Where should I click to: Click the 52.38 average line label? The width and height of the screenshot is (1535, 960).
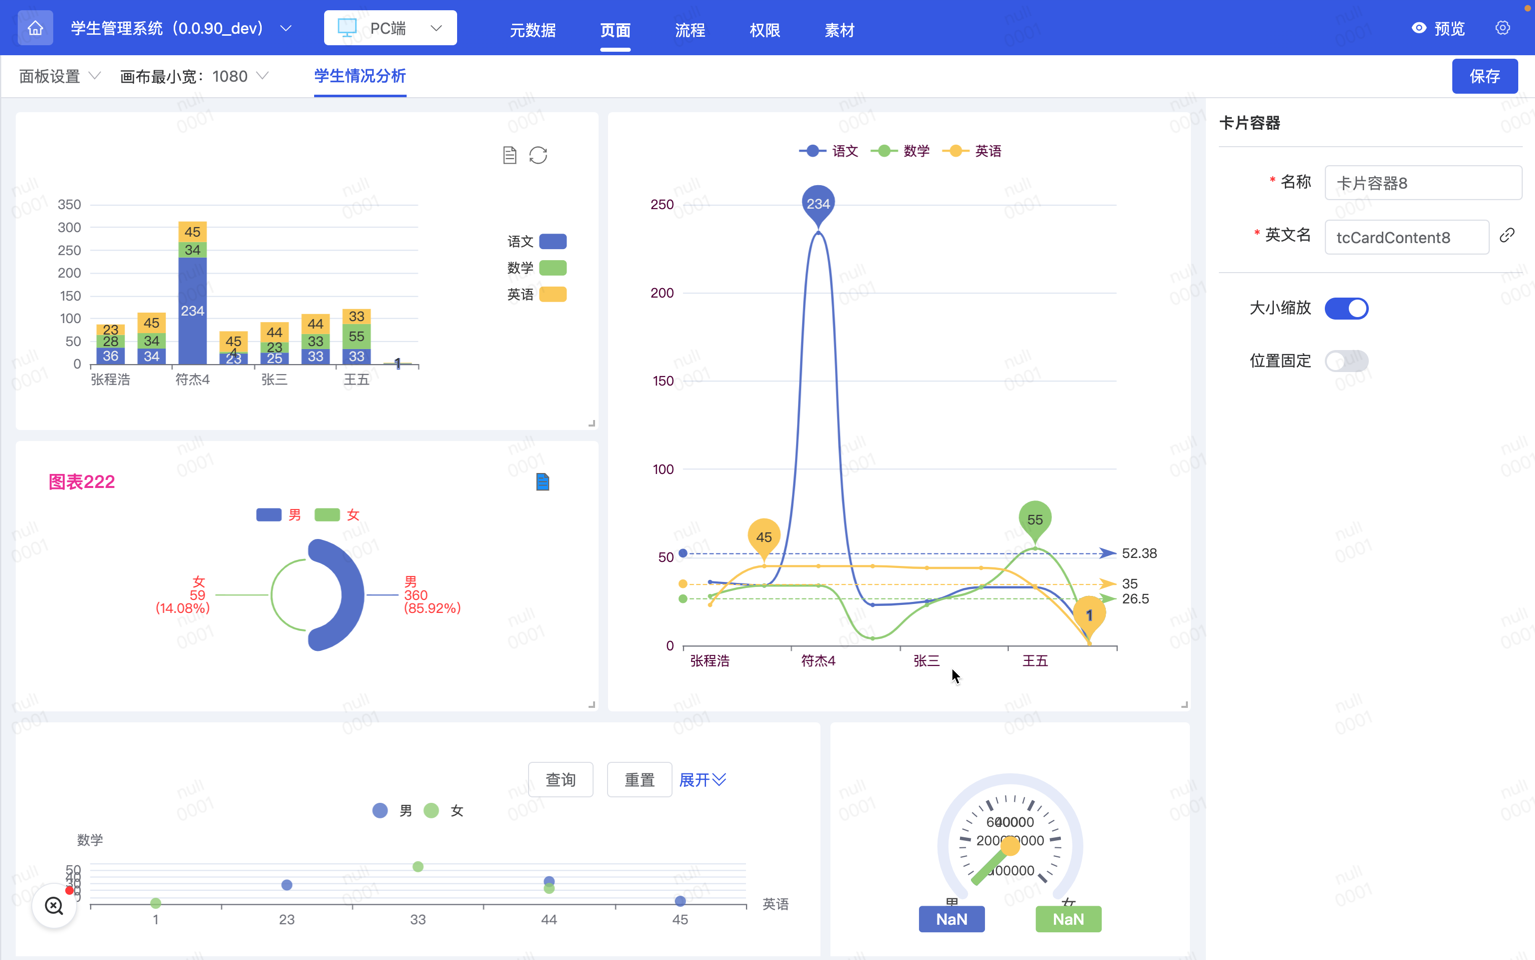[1139, 553]
